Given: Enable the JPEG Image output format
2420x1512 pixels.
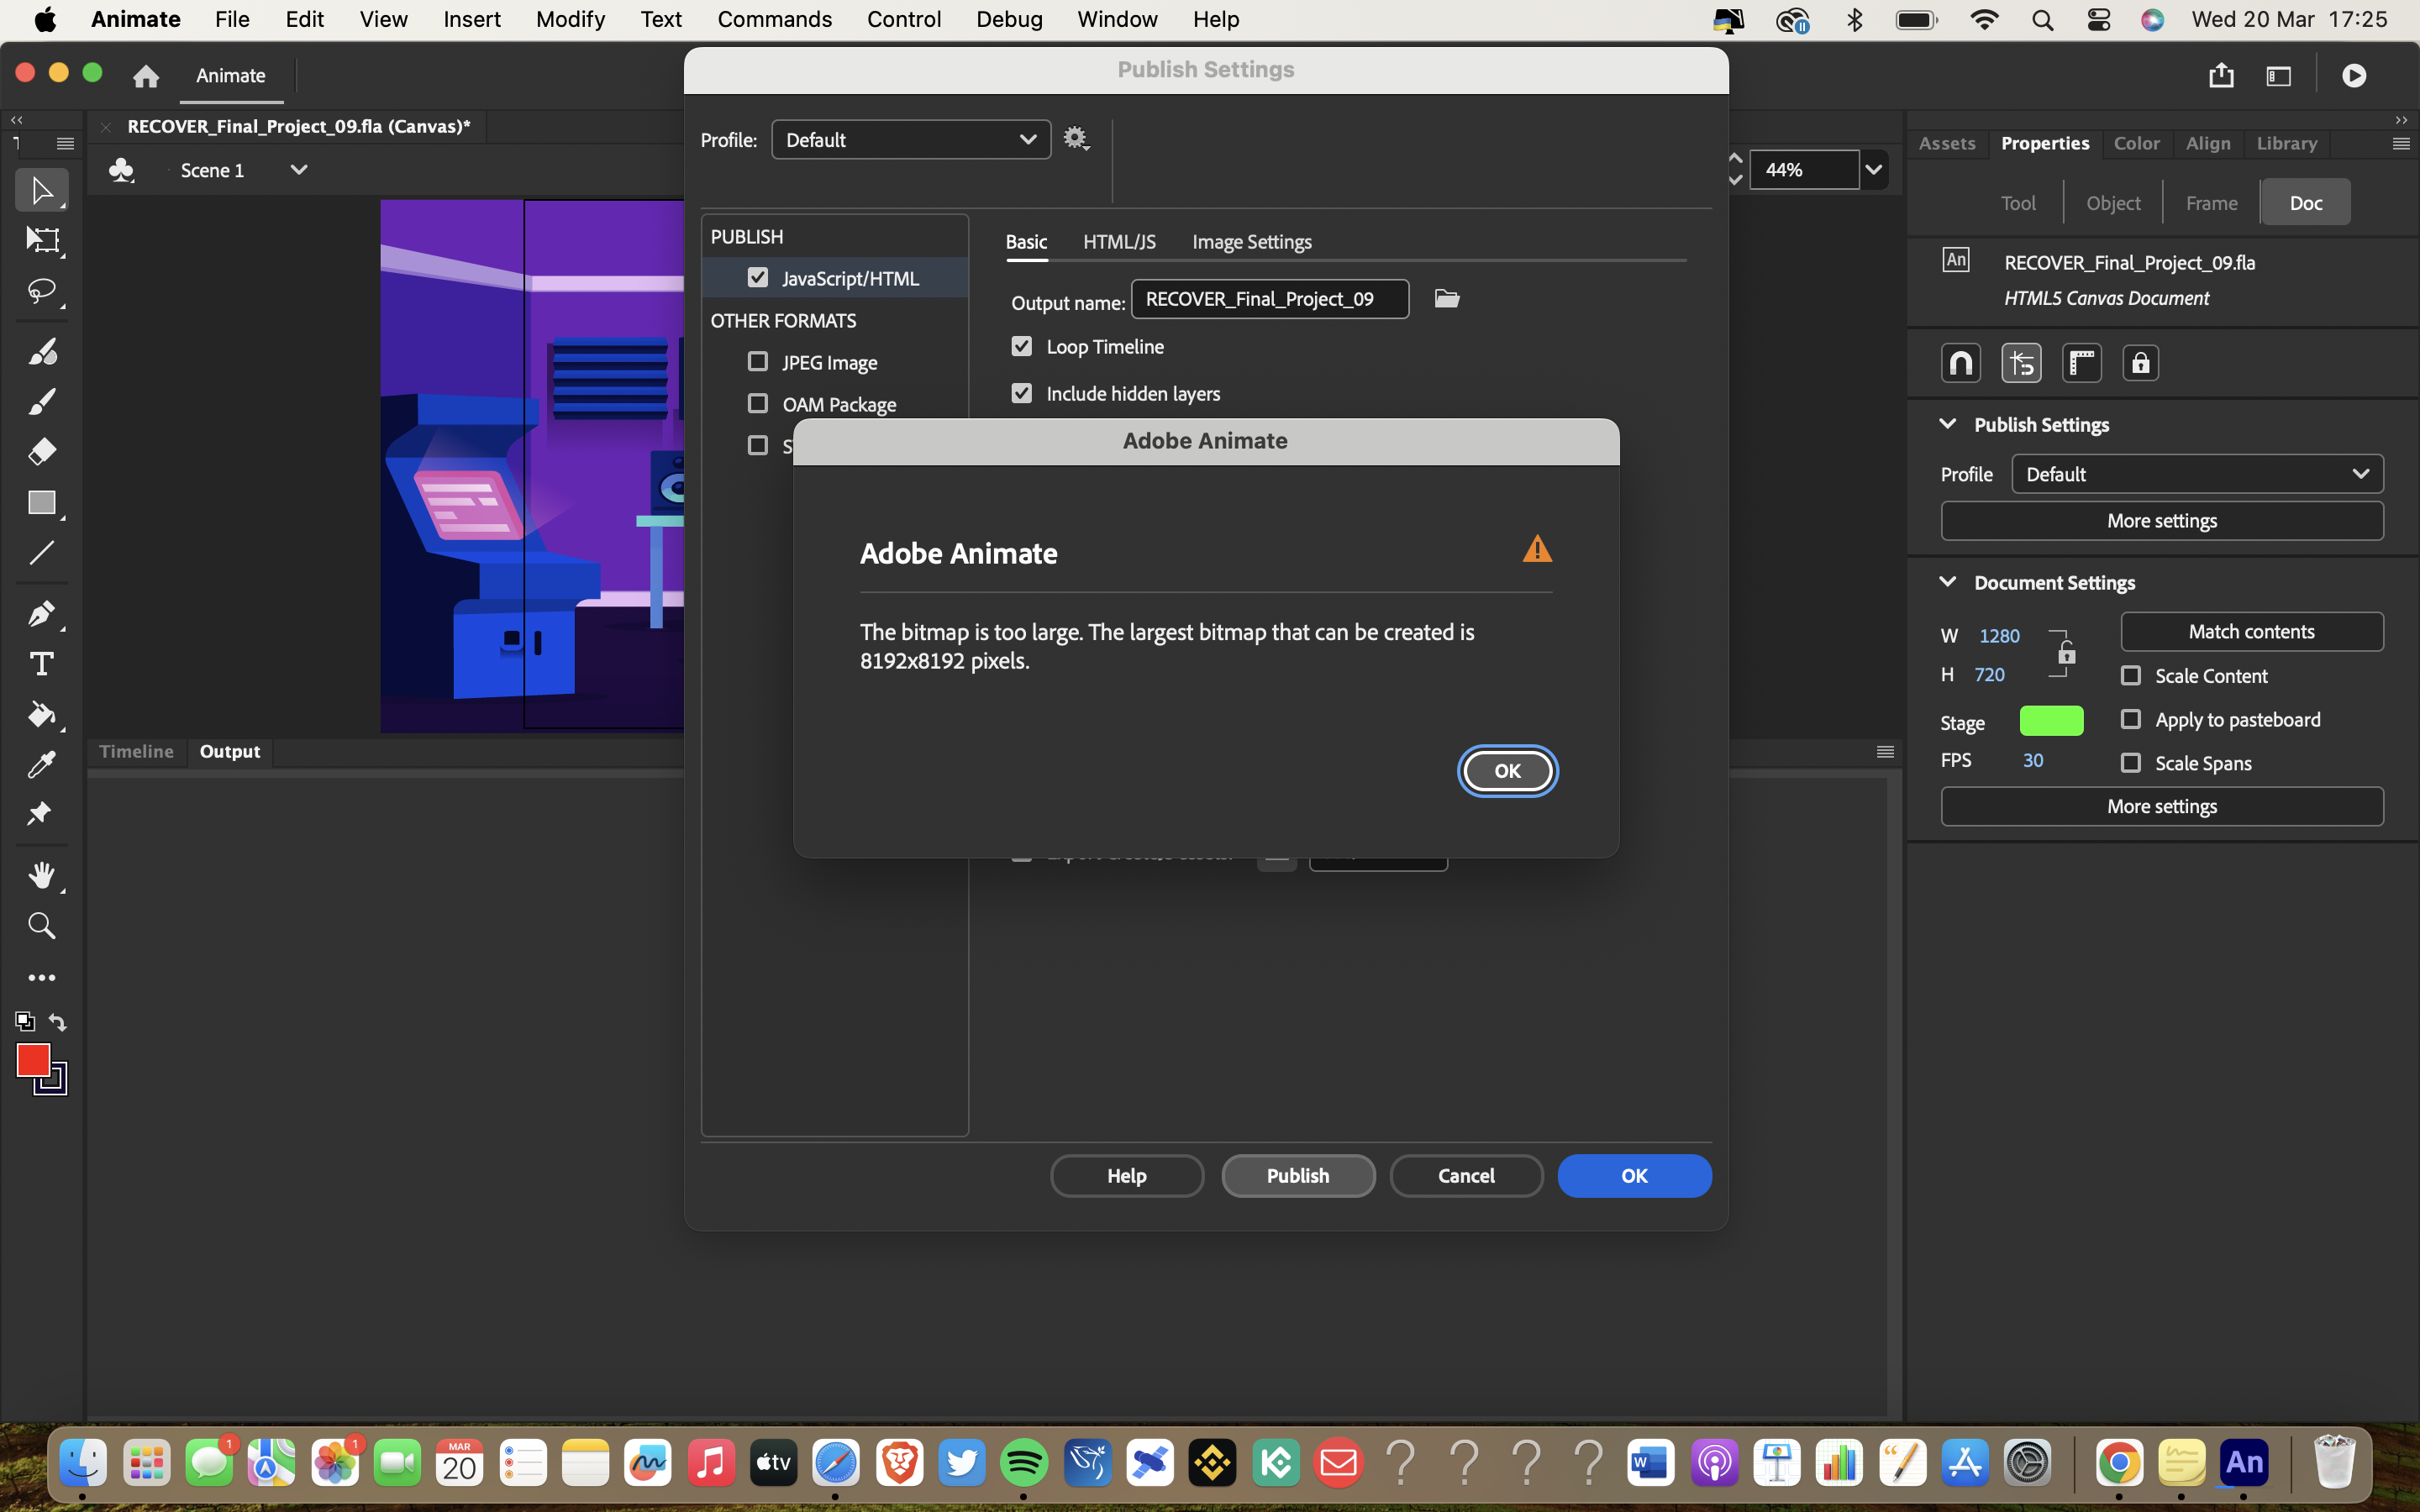Looking at the screenshot, I should 757,362.
